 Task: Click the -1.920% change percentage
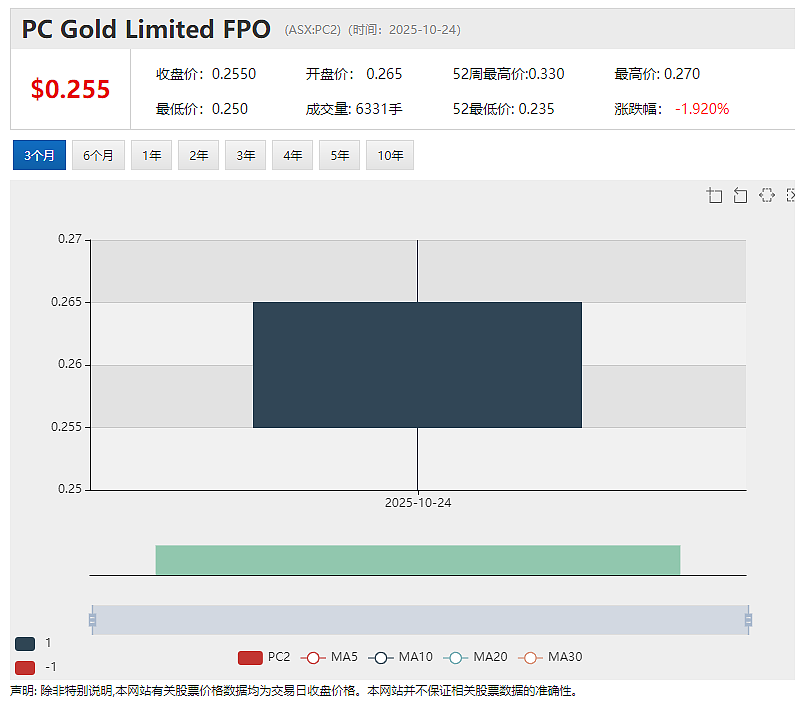(702, 109)
